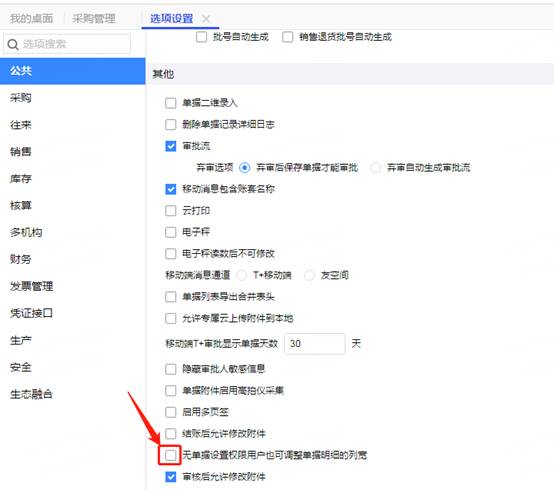554x490 pixels.
Task: Uncheck the 审批流 checkbox
Action: [x=171, y=146]
